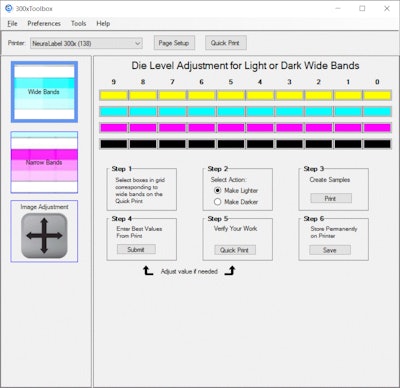Select the Make Darker radio button
Screen dimensions: 400x388
(218, 202)
